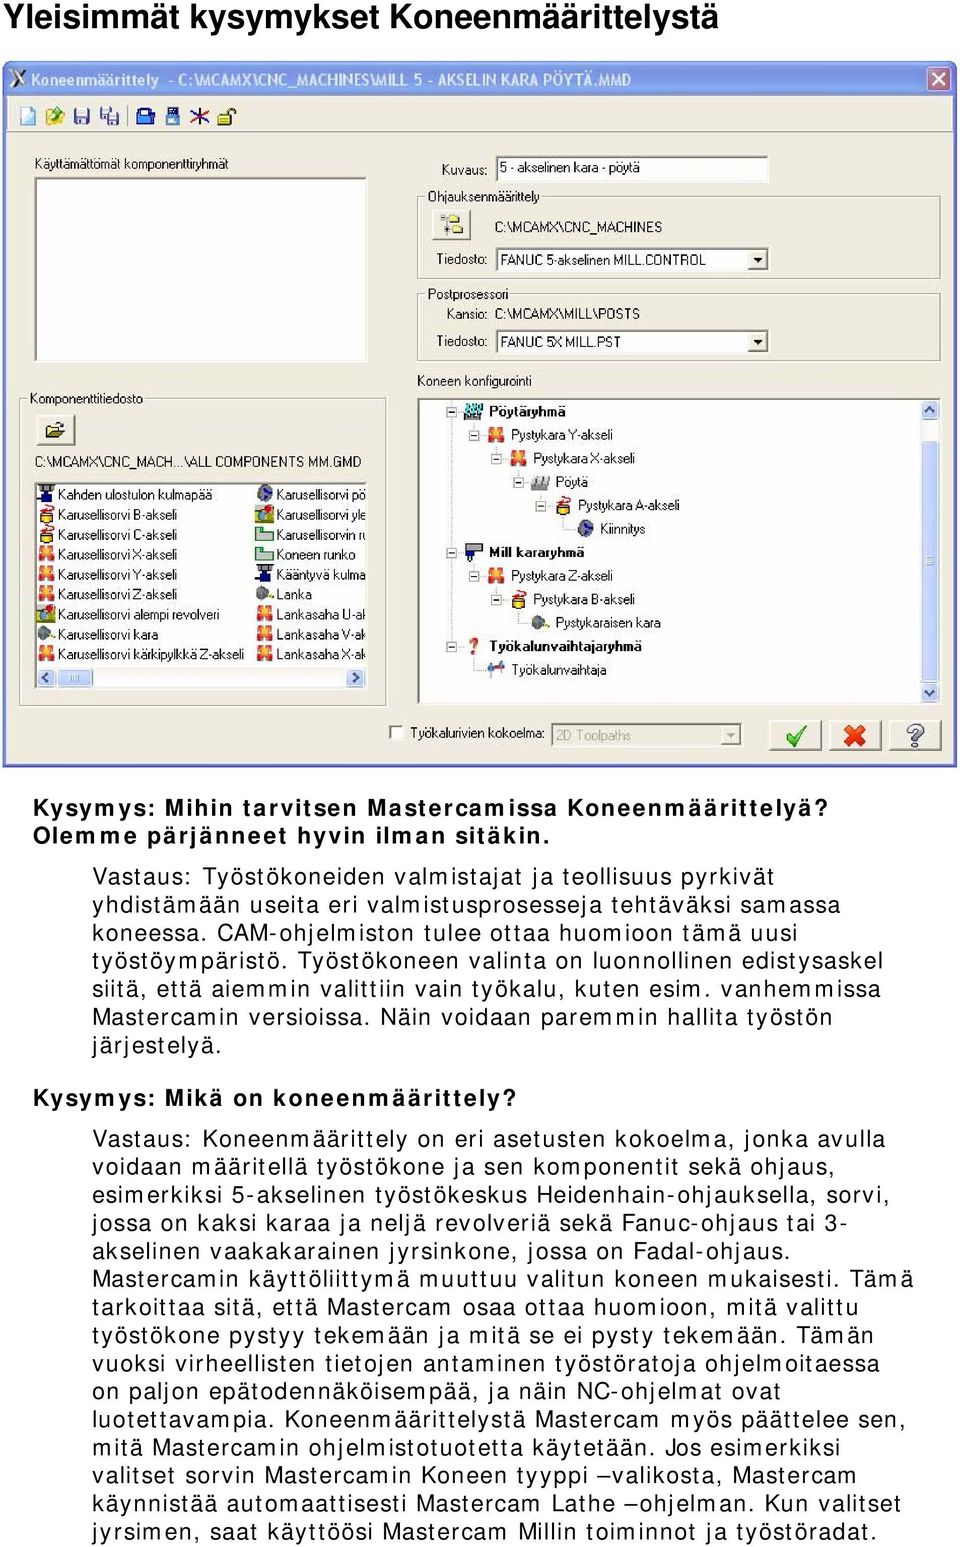Collapse the Työkalunvaihtajaryhmä tree node
This screenshot has width=960, height=1547.
pos(451,646)
